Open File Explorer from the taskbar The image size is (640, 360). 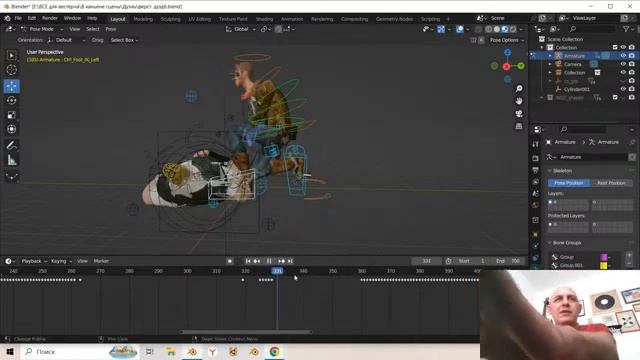(x=171, y=351)
